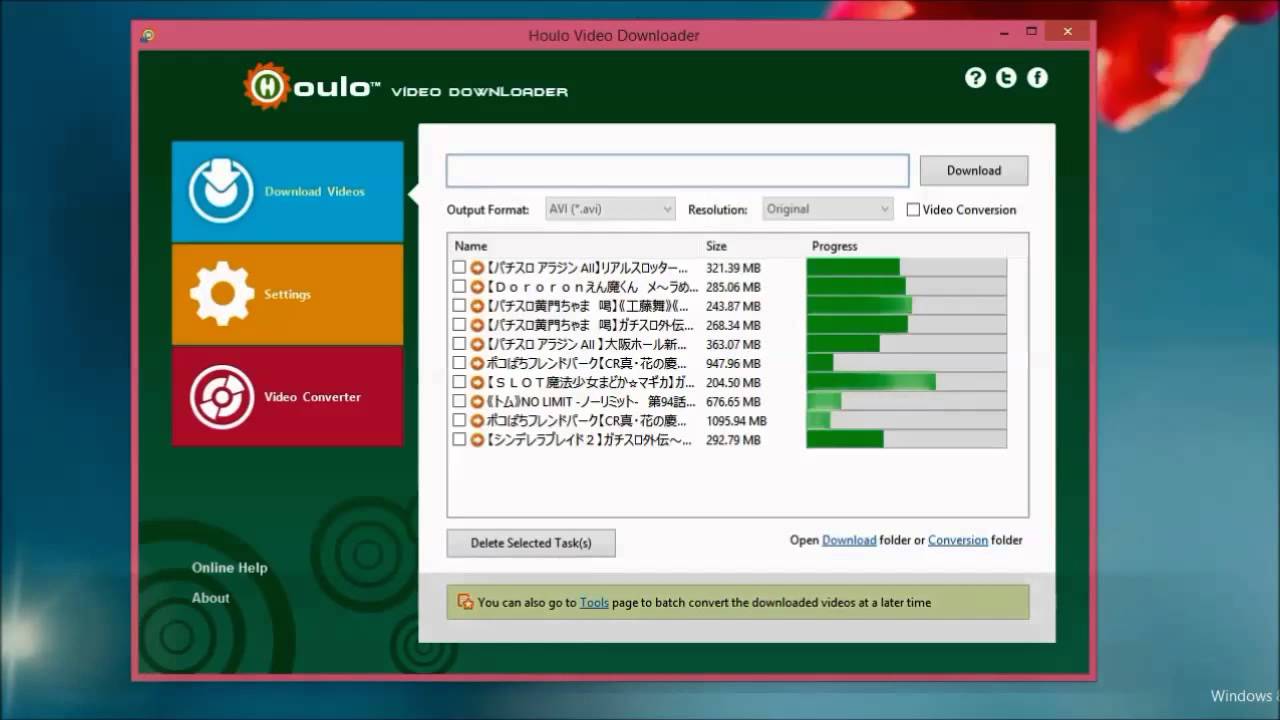Select the 'Dororon' video row name

(591, 287)
